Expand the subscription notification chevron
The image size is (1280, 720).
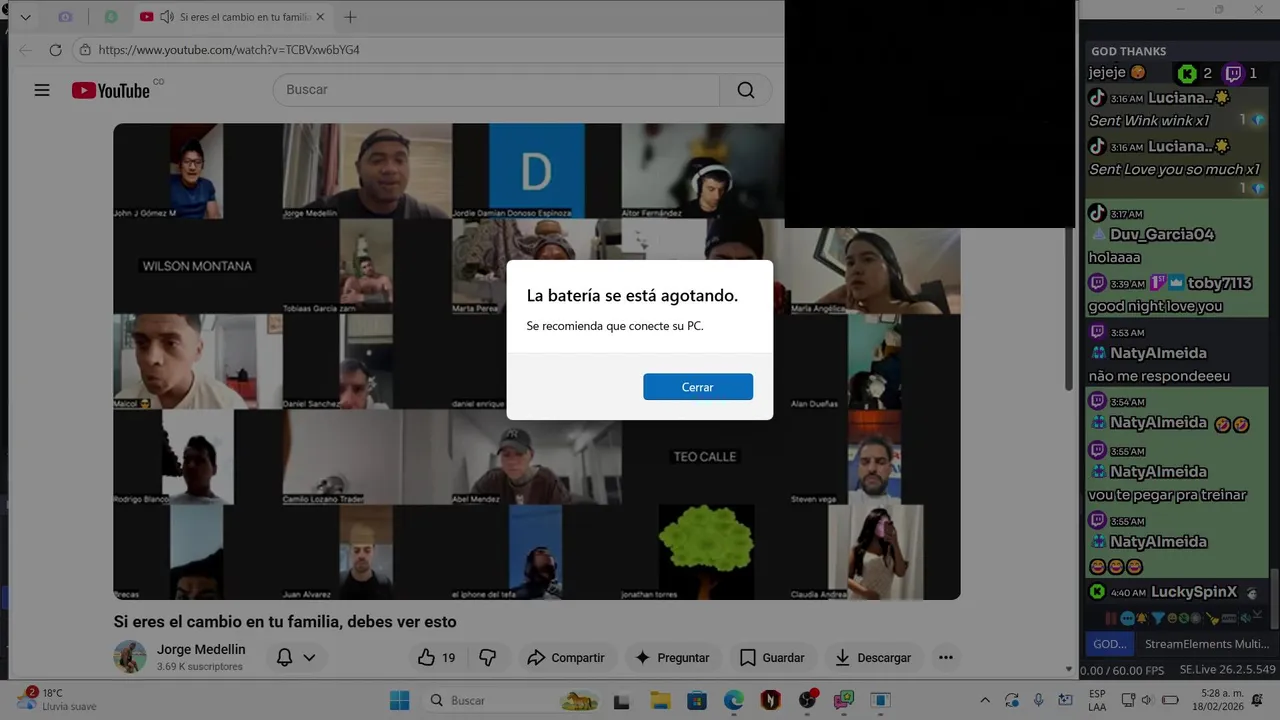309,657
